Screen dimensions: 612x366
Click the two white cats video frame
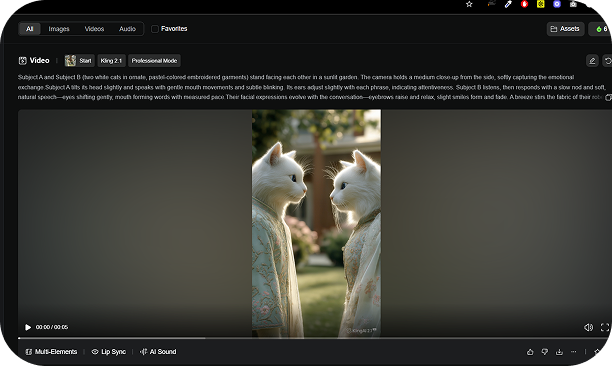click(316, 223)
